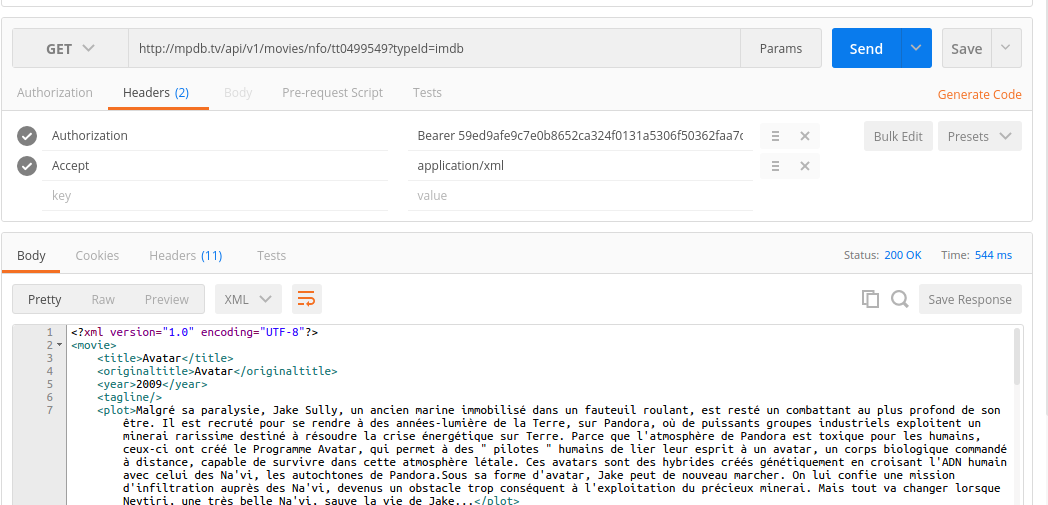Select the Pretty view mode
Screen dimensions: 1048x505
point(44,299)
